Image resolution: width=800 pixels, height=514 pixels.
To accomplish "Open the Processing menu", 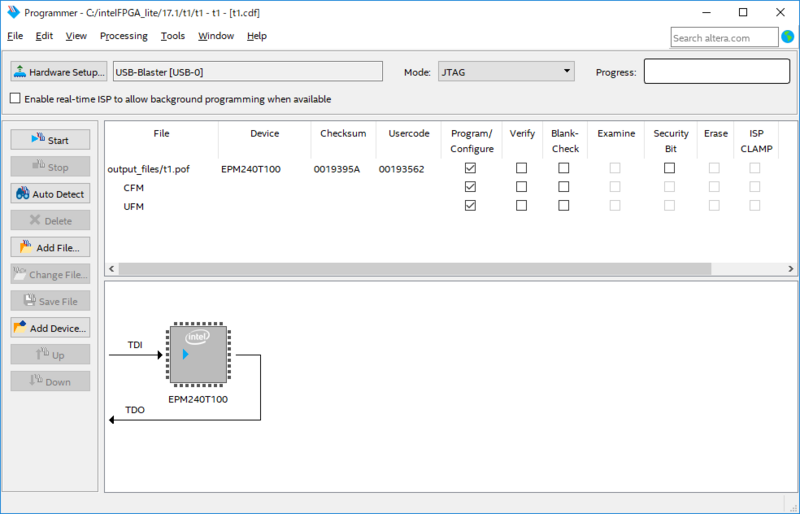I will (x=123, y=36).
